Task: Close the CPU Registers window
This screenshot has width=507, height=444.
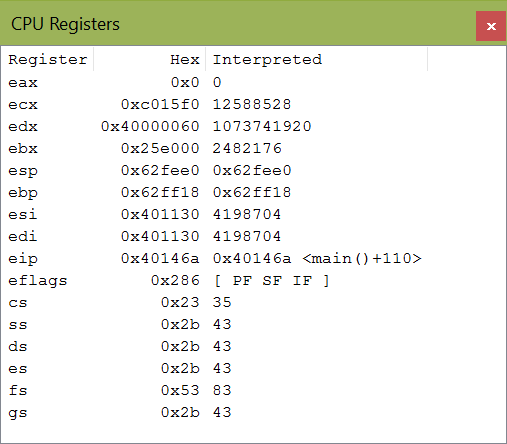Action: [x=491, y=26]
